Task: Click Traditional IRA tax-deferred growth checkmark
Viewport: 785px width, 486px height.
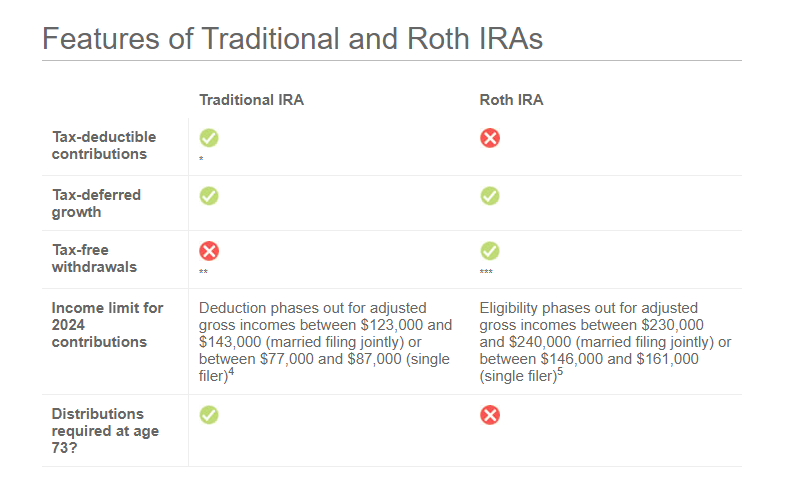Action: pos(209,195)
